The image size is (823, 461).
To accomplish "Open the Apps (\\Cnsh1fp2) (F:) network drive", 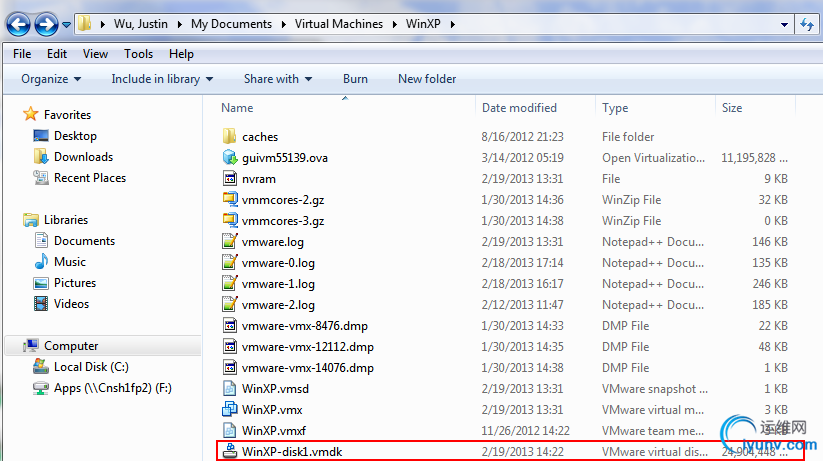I will click(x=112, y=388).
